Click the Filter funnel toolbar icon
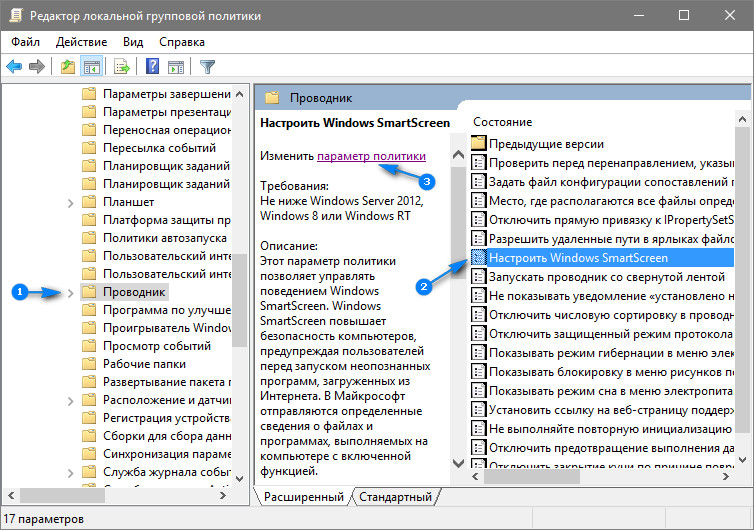Viewport: 754px width, 530px height. (x=207, y=67)
